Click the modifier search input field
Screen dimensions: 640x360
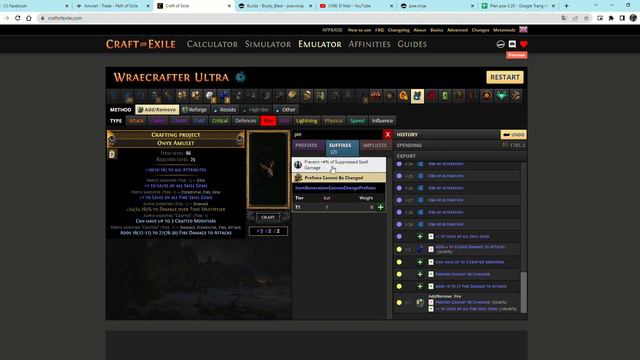337,134
